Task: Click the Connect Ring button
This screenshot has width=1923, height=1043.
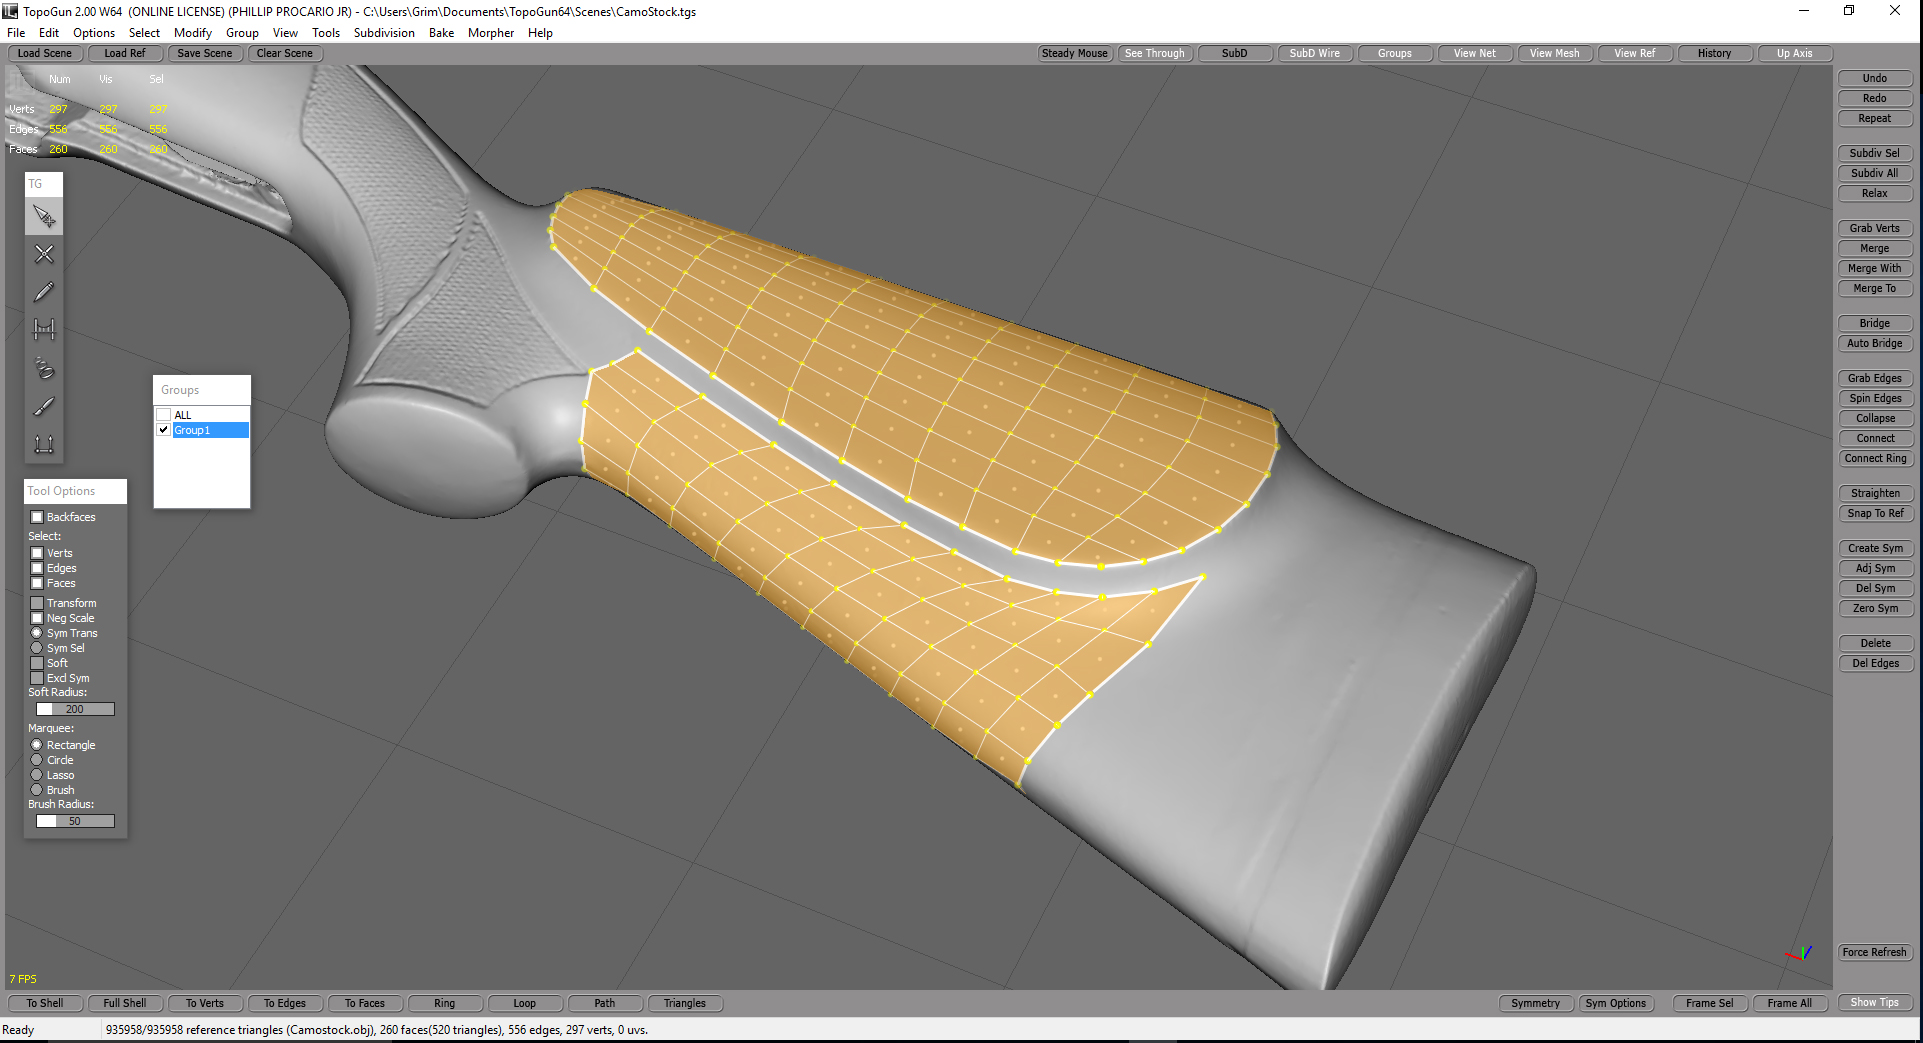Action: [x=1875, y=458]
